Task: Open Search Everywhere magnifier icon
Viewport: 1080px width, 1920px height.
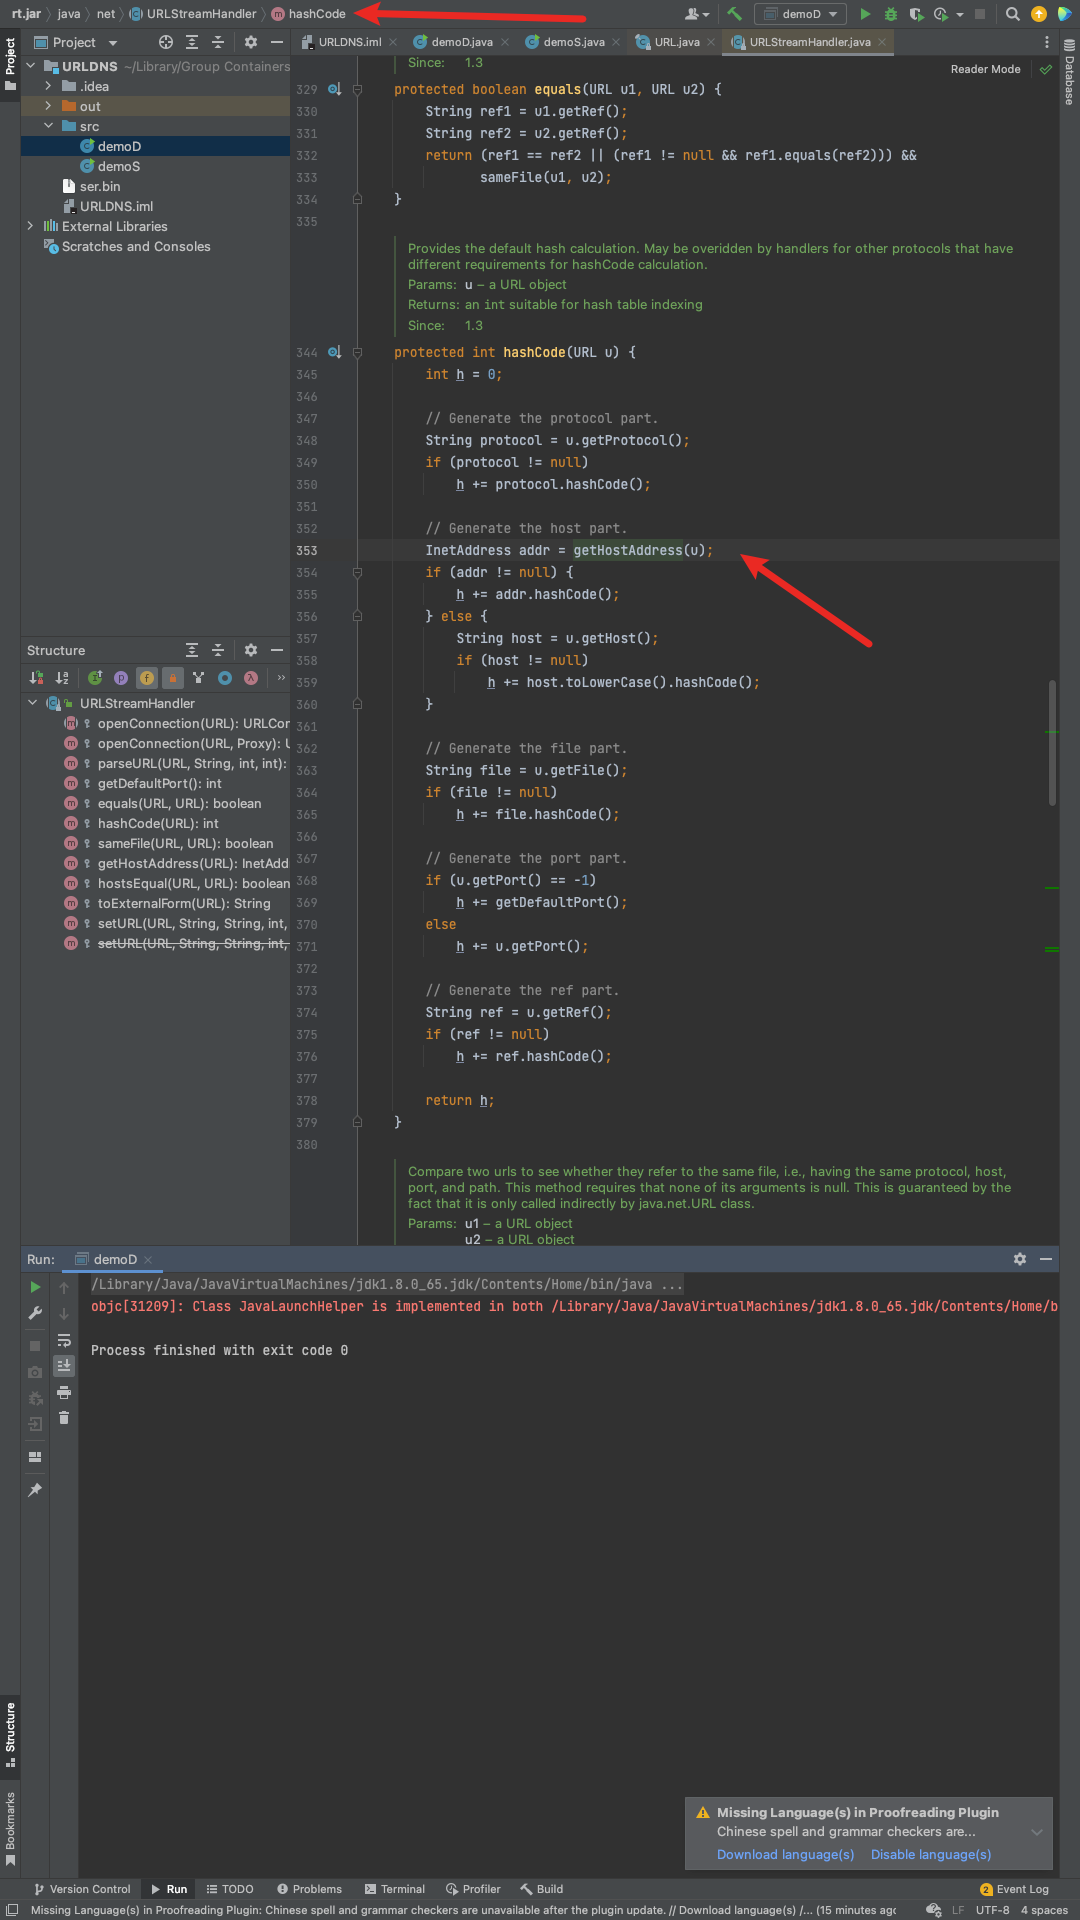Action: 1012,14
